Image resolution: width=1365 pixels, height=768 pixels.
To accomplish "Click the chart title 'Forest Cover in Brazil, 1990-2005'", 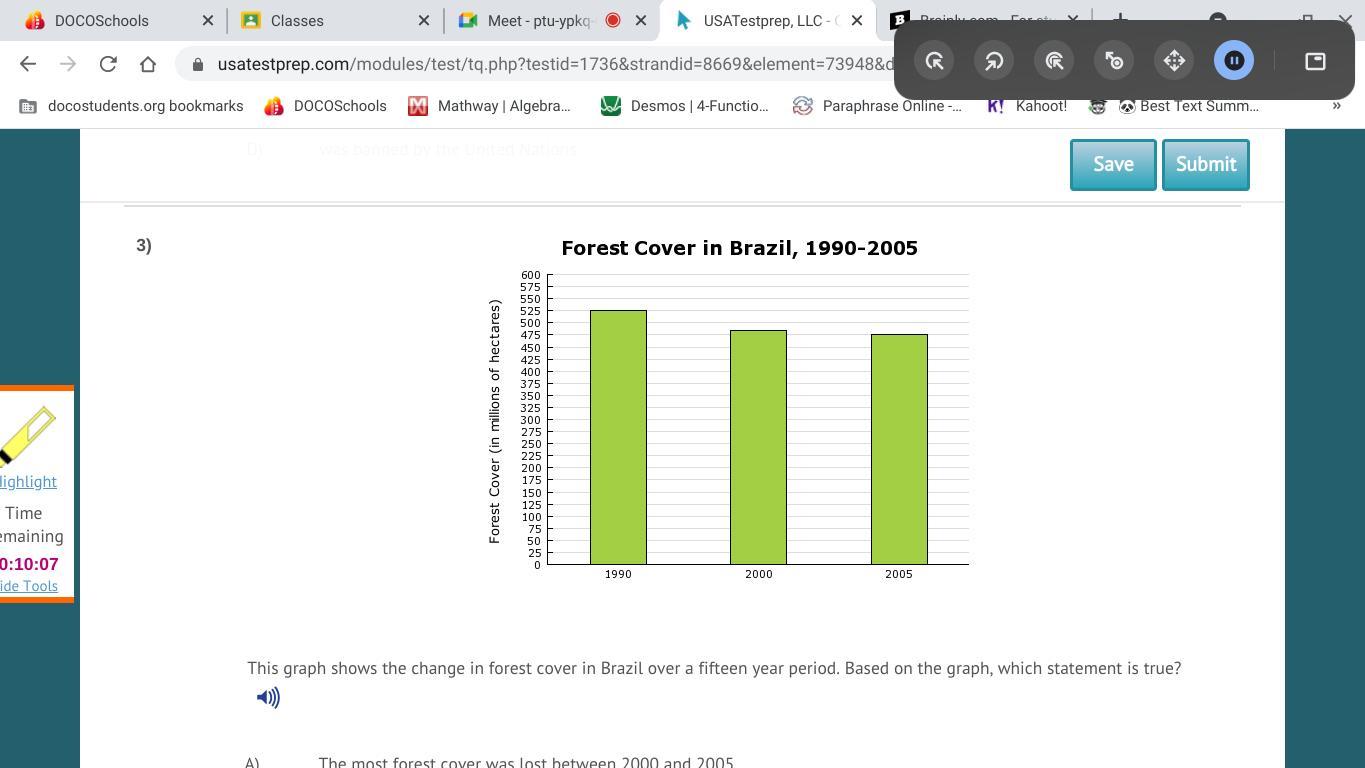I will click(x=740, y=248).
